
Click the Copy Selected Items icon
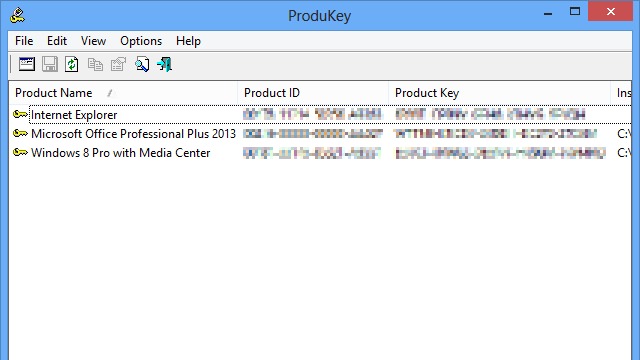pyautogui.click(x=95, y=64)
